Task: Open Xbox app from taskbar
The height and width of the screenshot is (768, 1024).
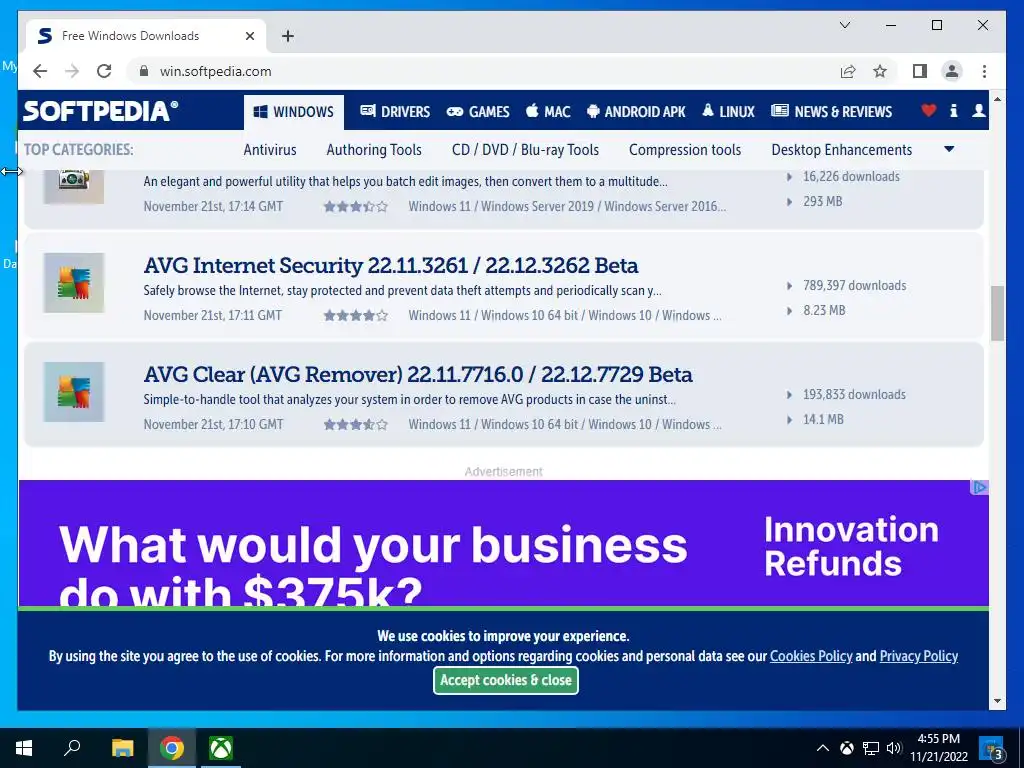Action: (221, 748)
